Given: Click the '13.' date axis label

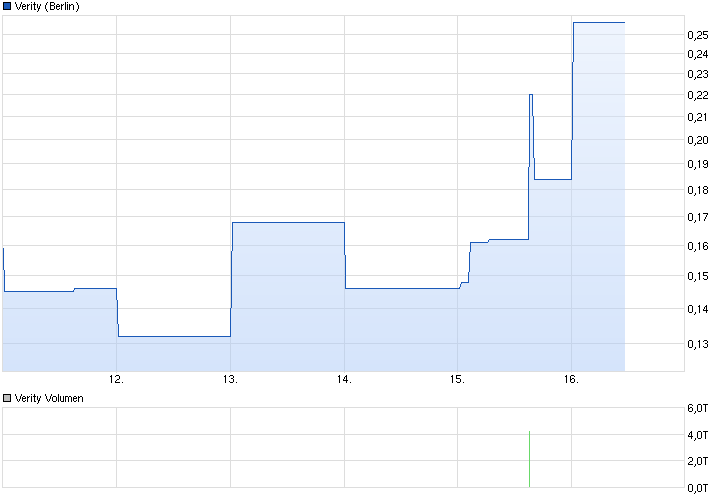Looking at the screenshot, I should (x=230, y=379).
